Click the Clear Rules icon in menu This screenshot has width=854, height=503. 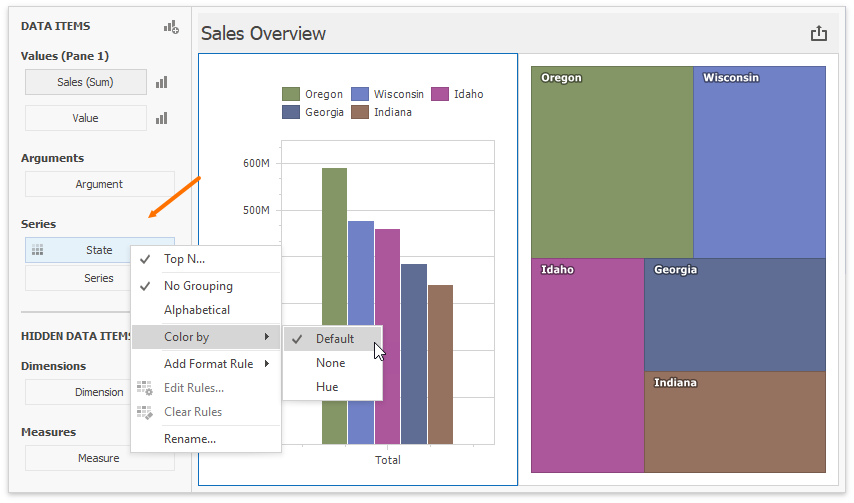click(144, 412)
